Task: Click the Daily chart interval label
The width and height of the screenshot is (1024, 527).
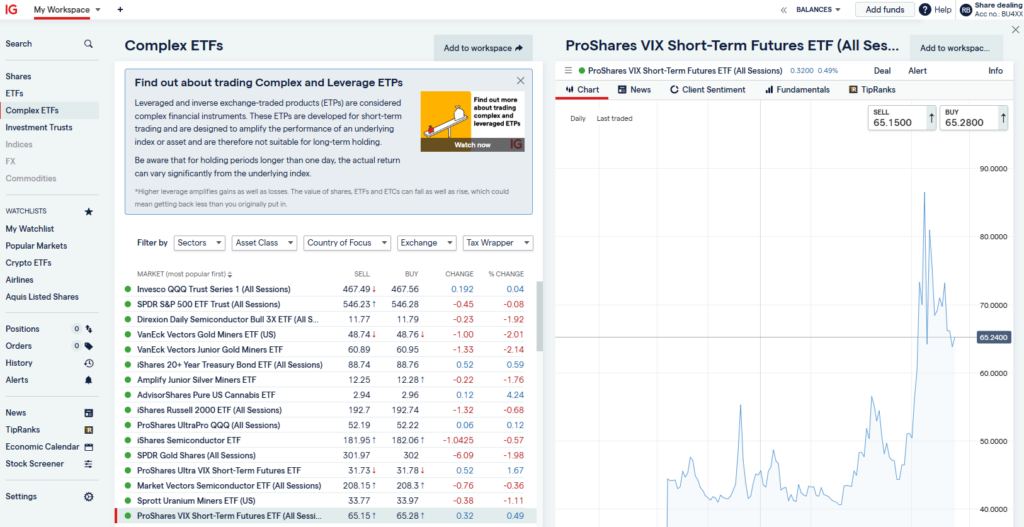Action: [578, 119]
